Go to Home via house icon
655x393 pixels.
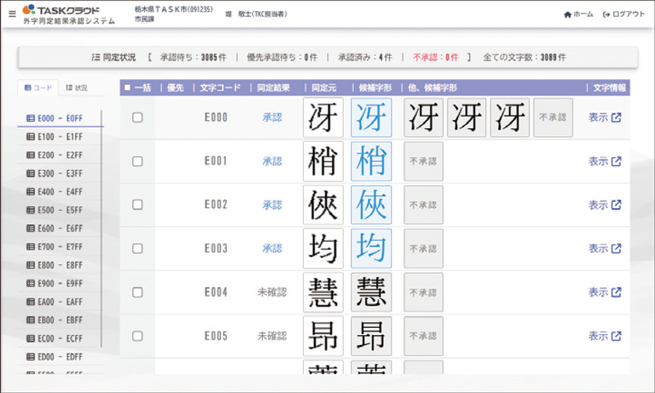[579, 14]
